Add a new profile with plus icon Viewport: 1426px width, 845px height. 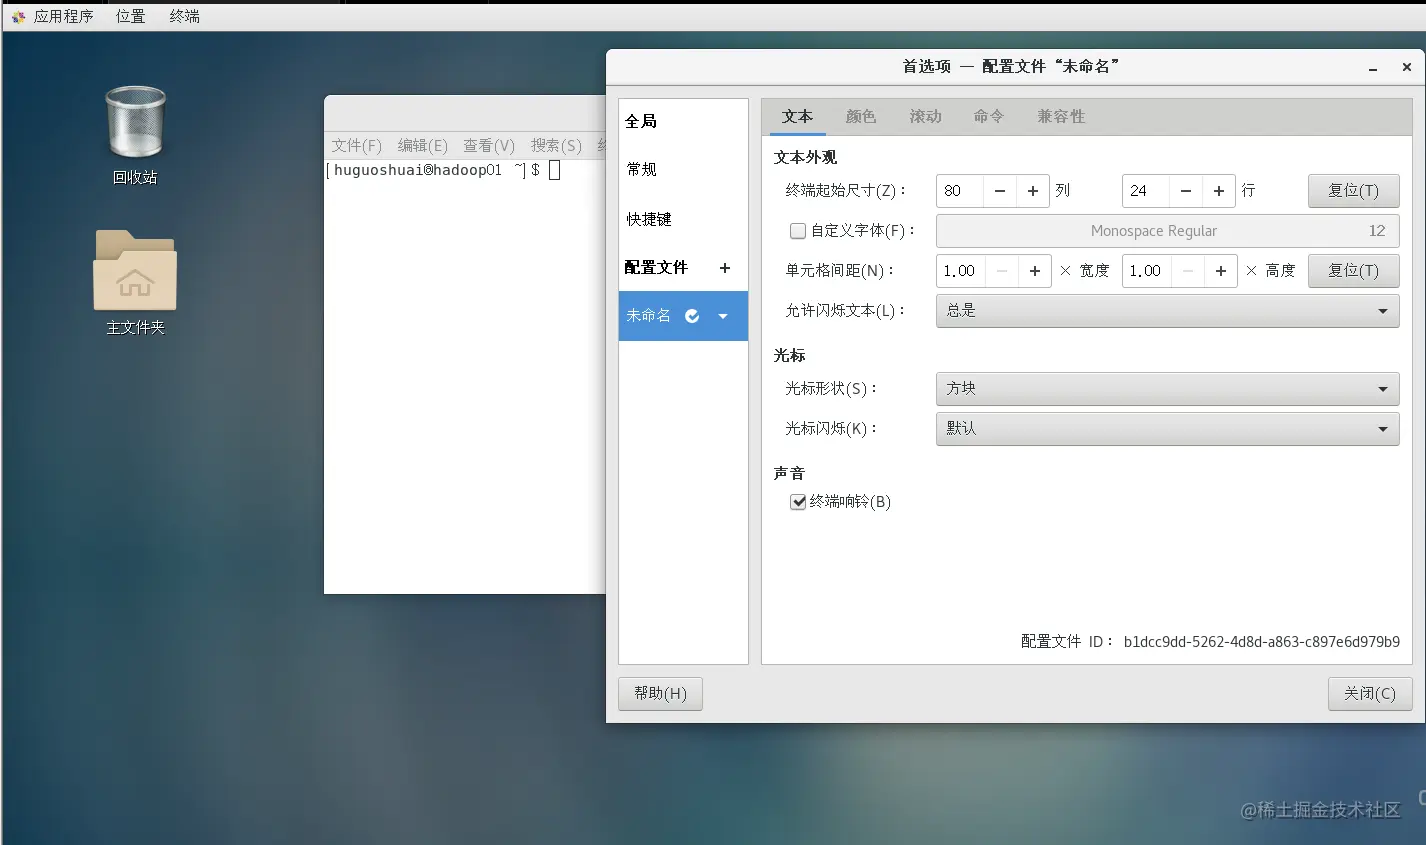725,268
